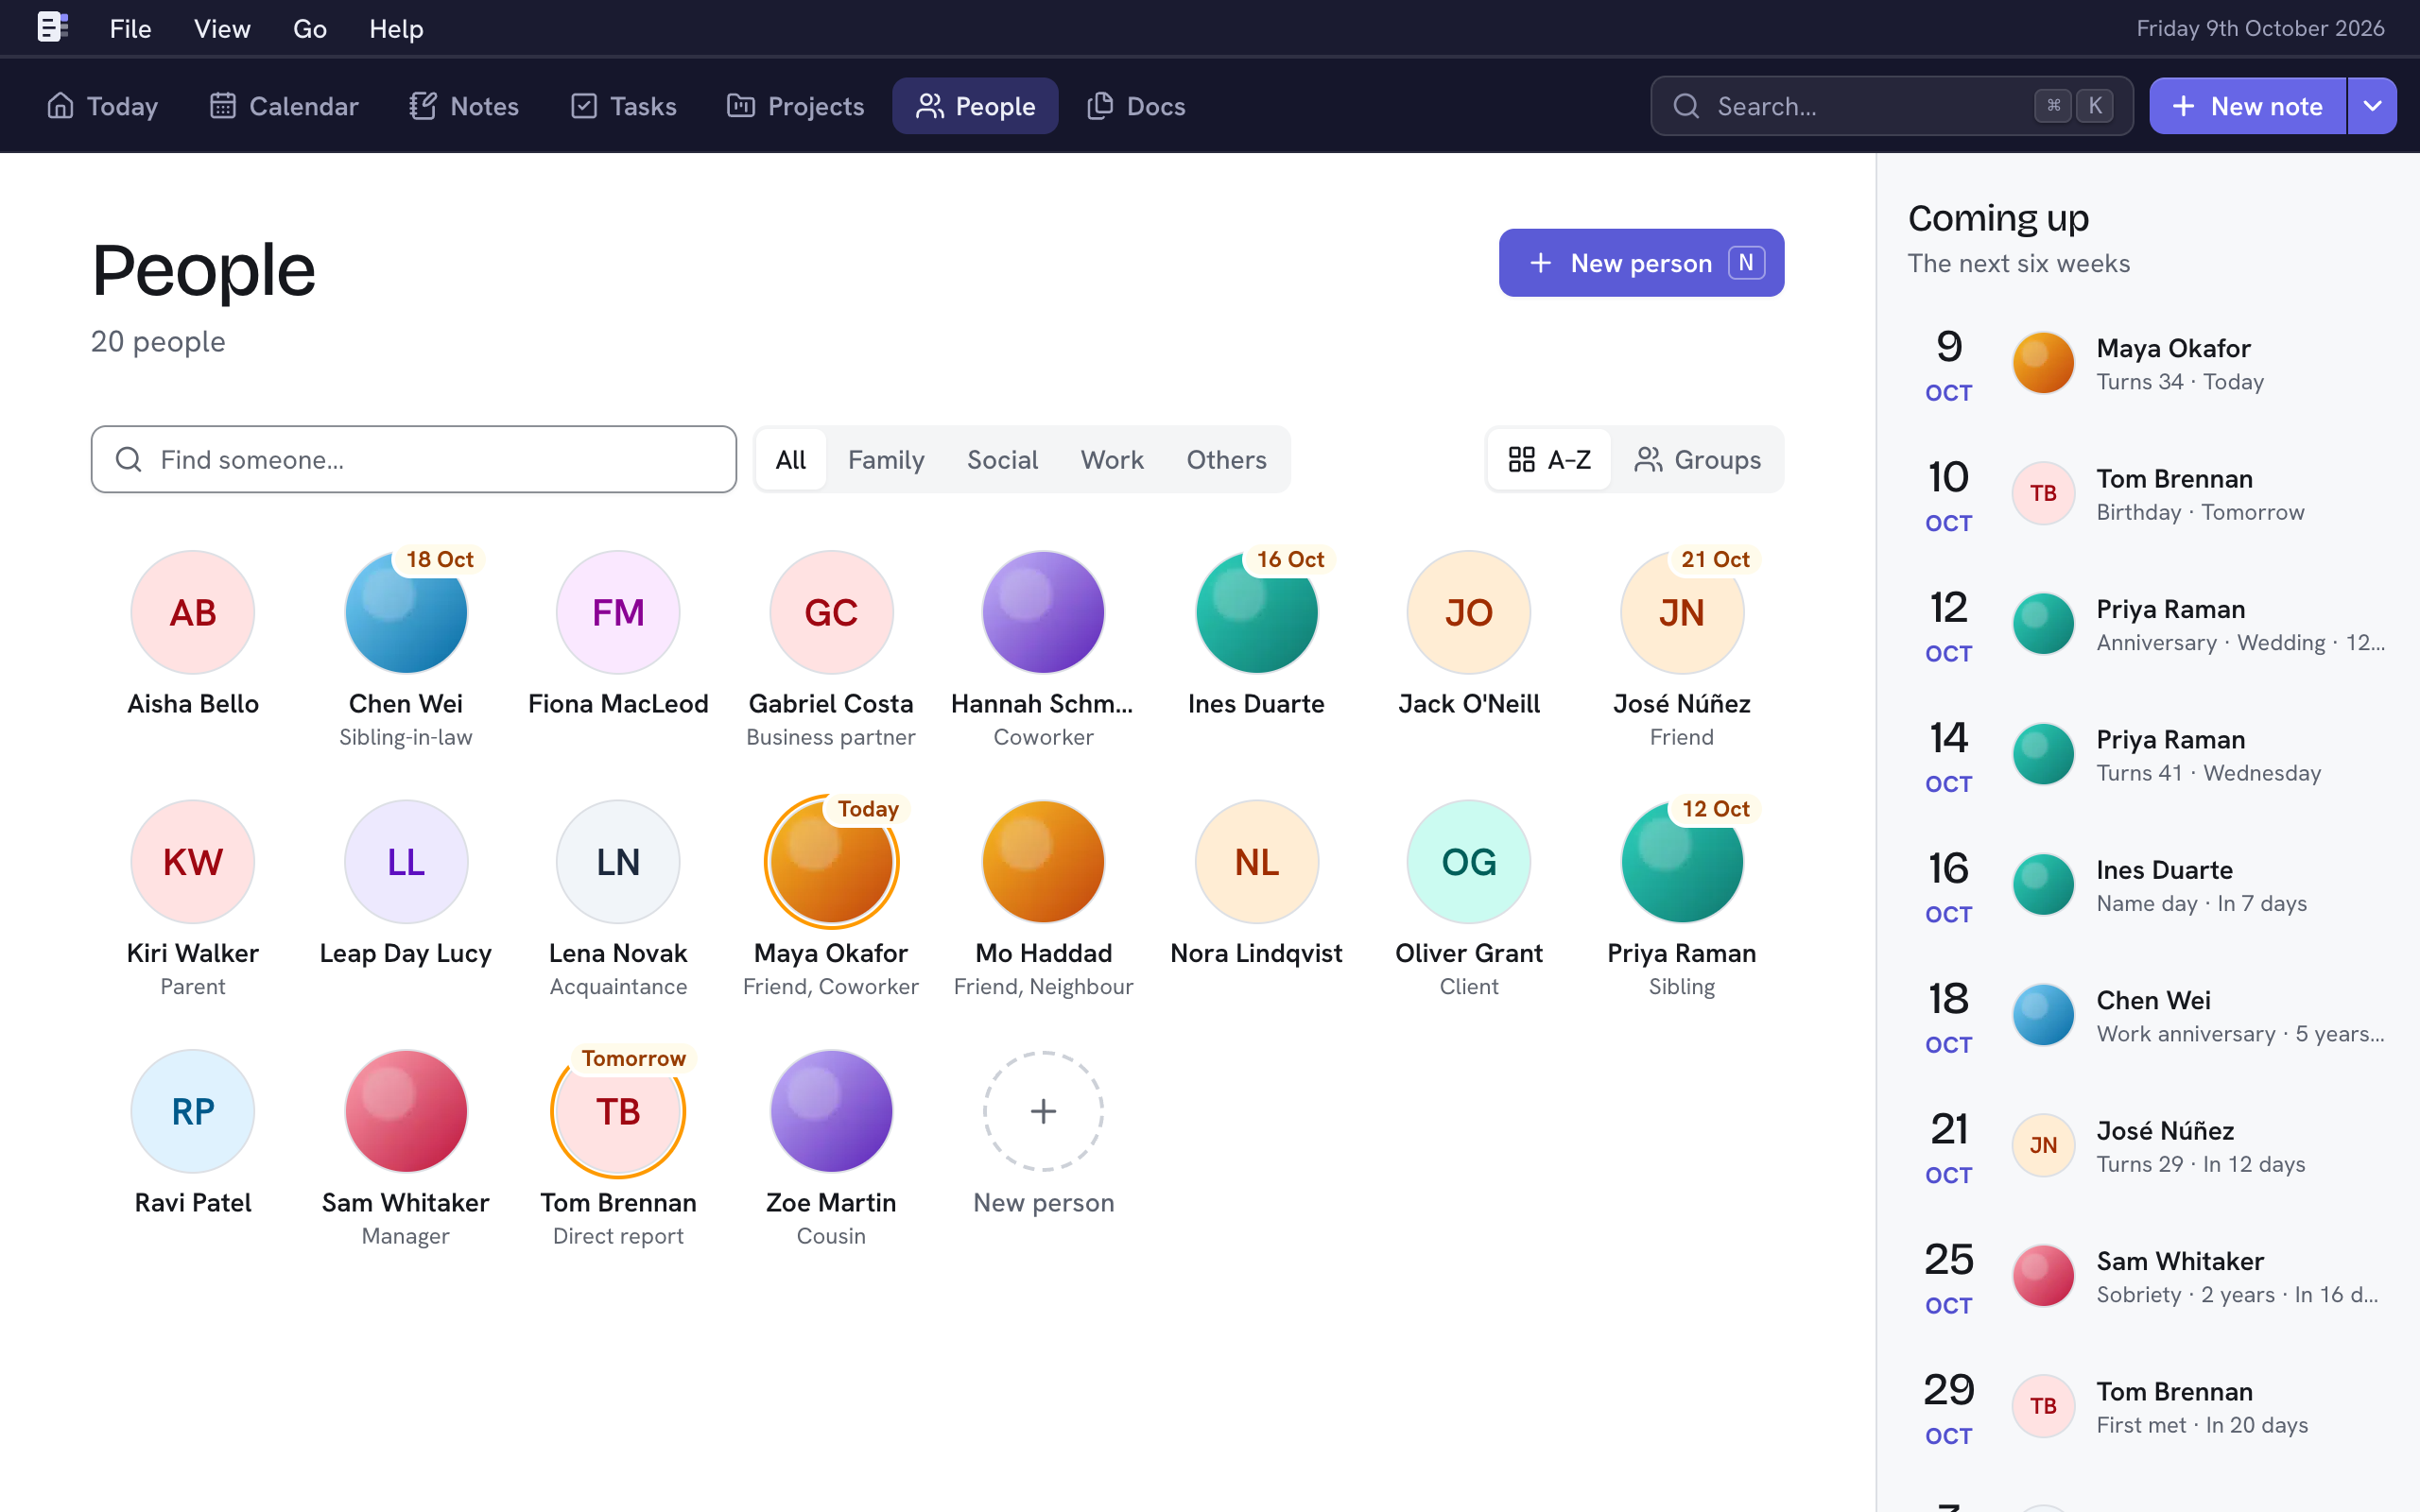This screenshot has height=1512, width=2420.
Task: Filter people by Social
Action: pos(1002,459)
